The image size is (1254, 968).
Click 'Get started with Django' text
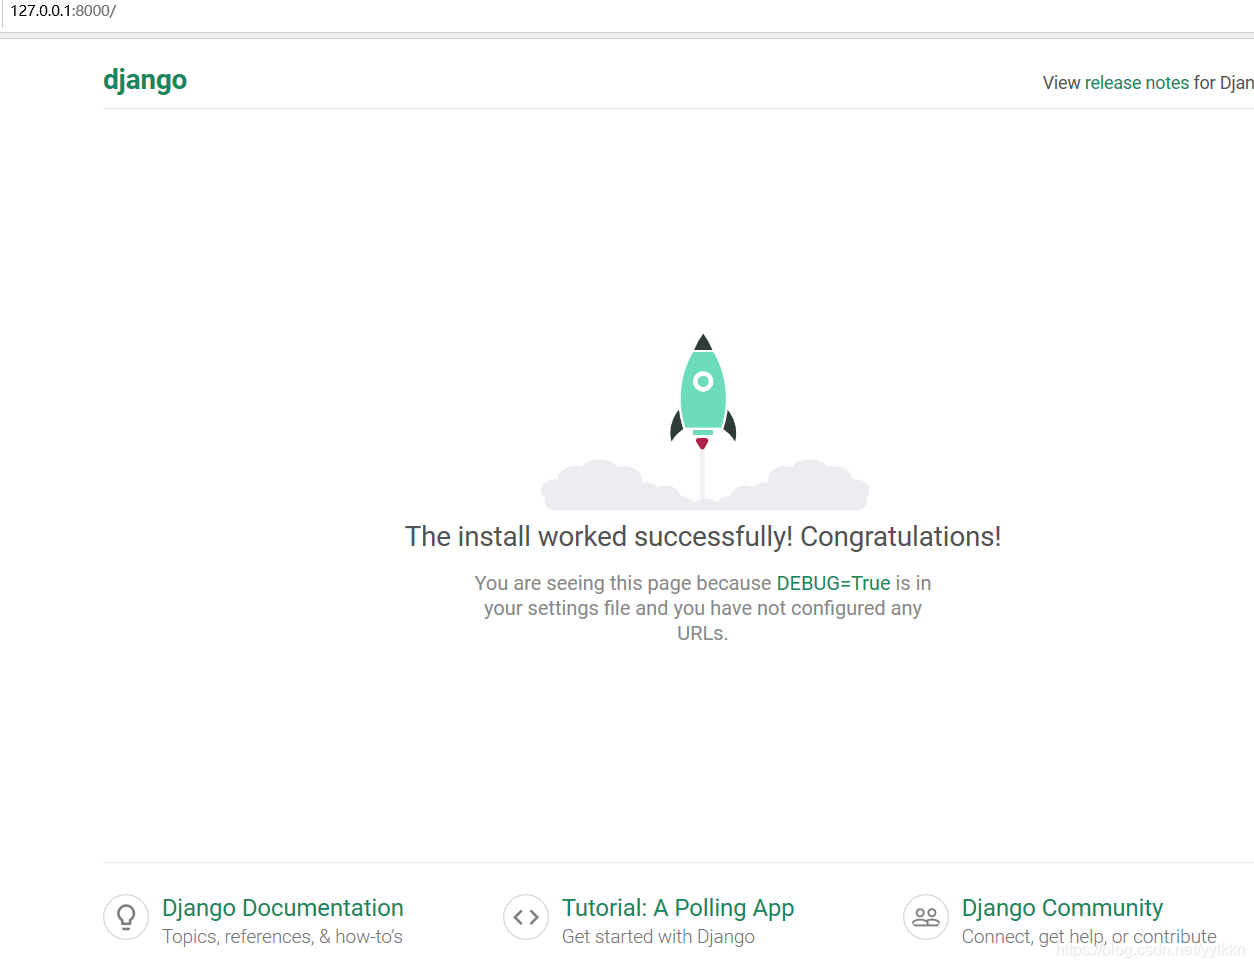click(x=658, y=937)
